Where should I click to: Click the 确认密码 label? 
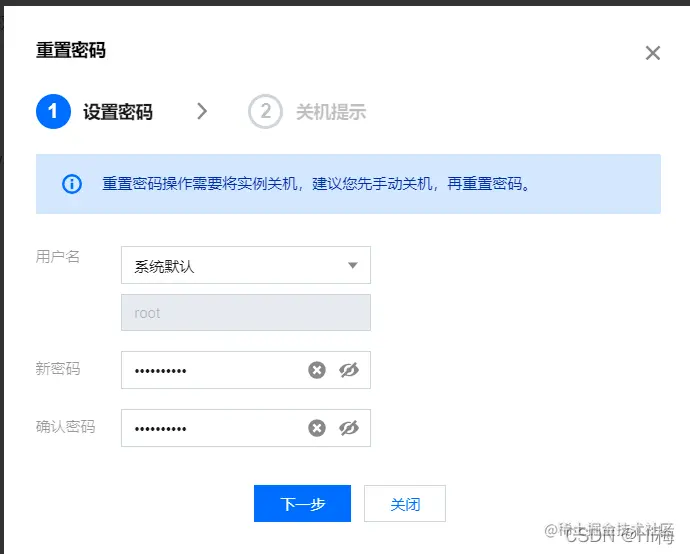coord(65,426)
